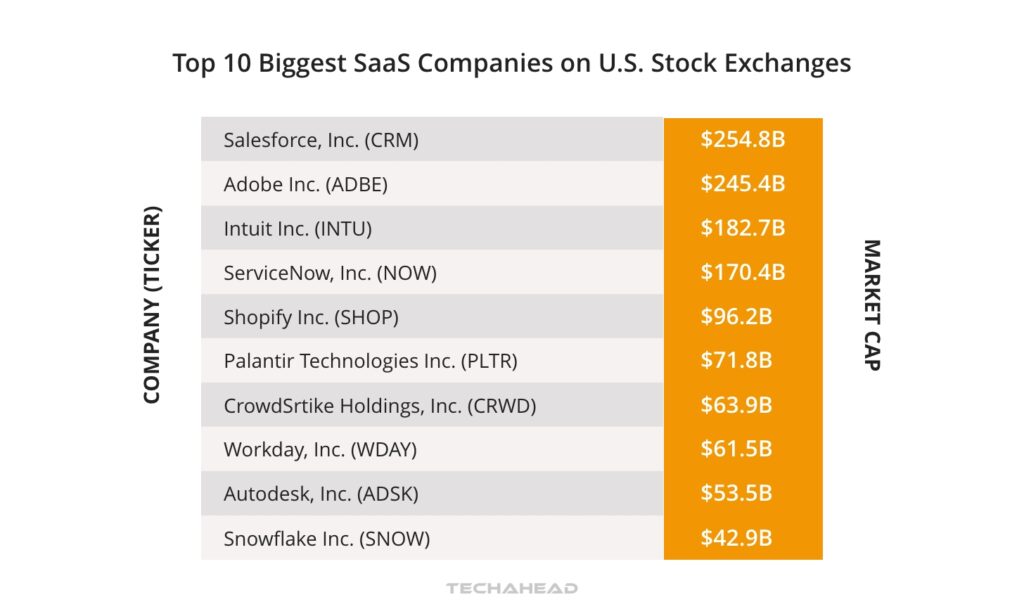
Task: Select Snowflake Inc. (SNOW) row
Action: point(326,539)
